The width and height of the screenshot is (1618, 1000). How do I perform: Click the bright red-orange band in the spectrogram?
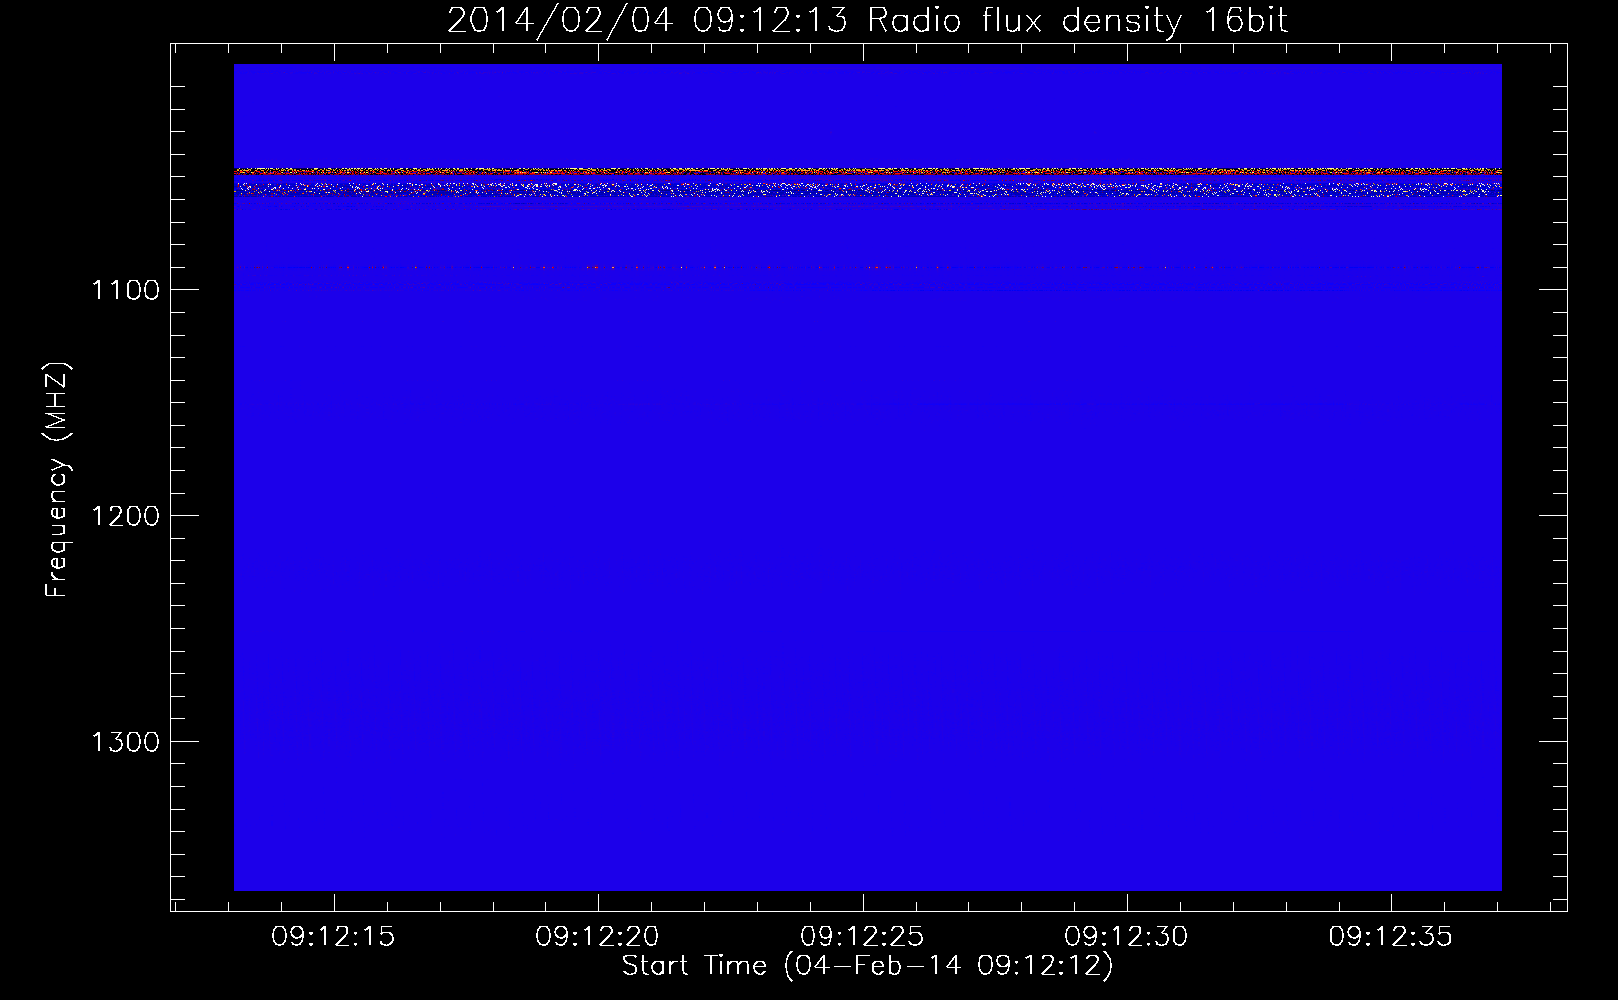tap(867, 172)
